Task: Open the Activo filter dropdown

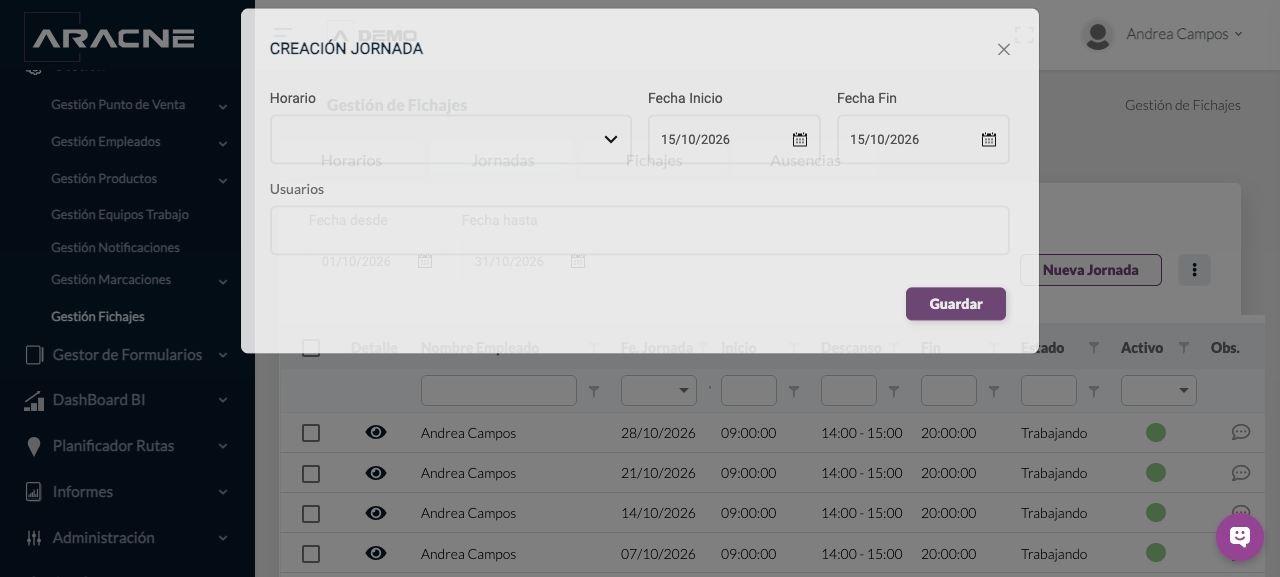Action: coord(1159,390)
